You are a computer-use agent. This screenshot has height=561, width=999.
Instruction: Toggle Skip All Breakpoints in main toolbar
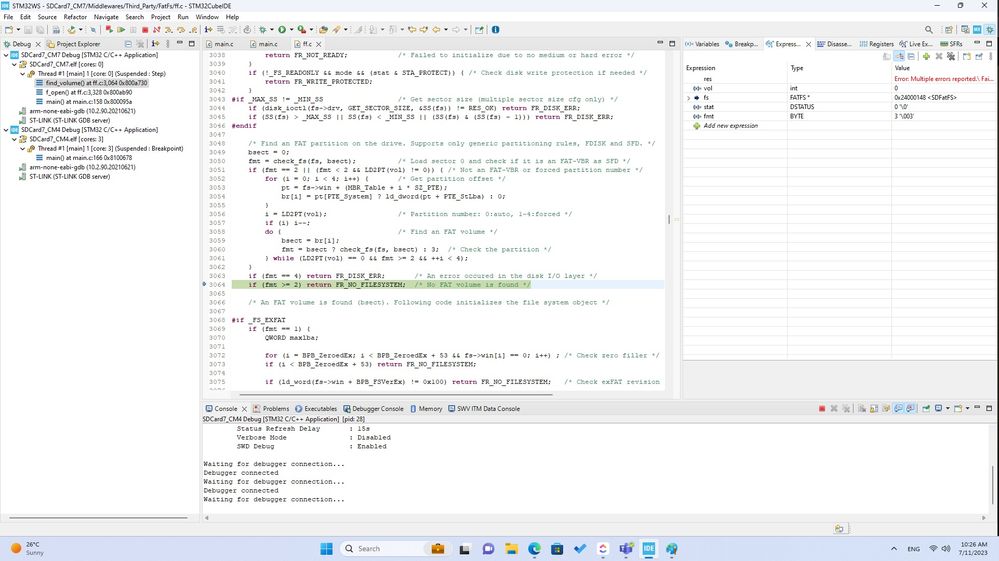93,29
